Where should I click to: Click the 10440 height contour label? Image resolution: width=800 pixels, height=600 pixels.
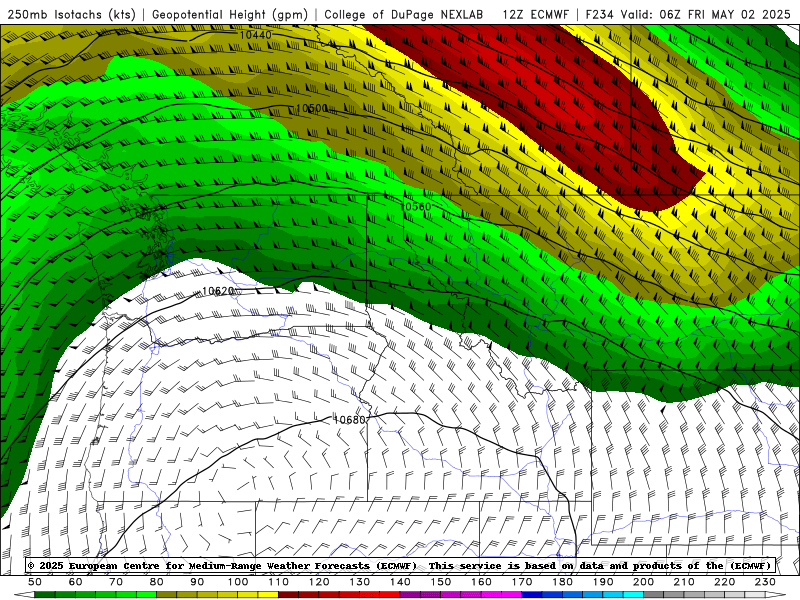(x=256, y=35)
